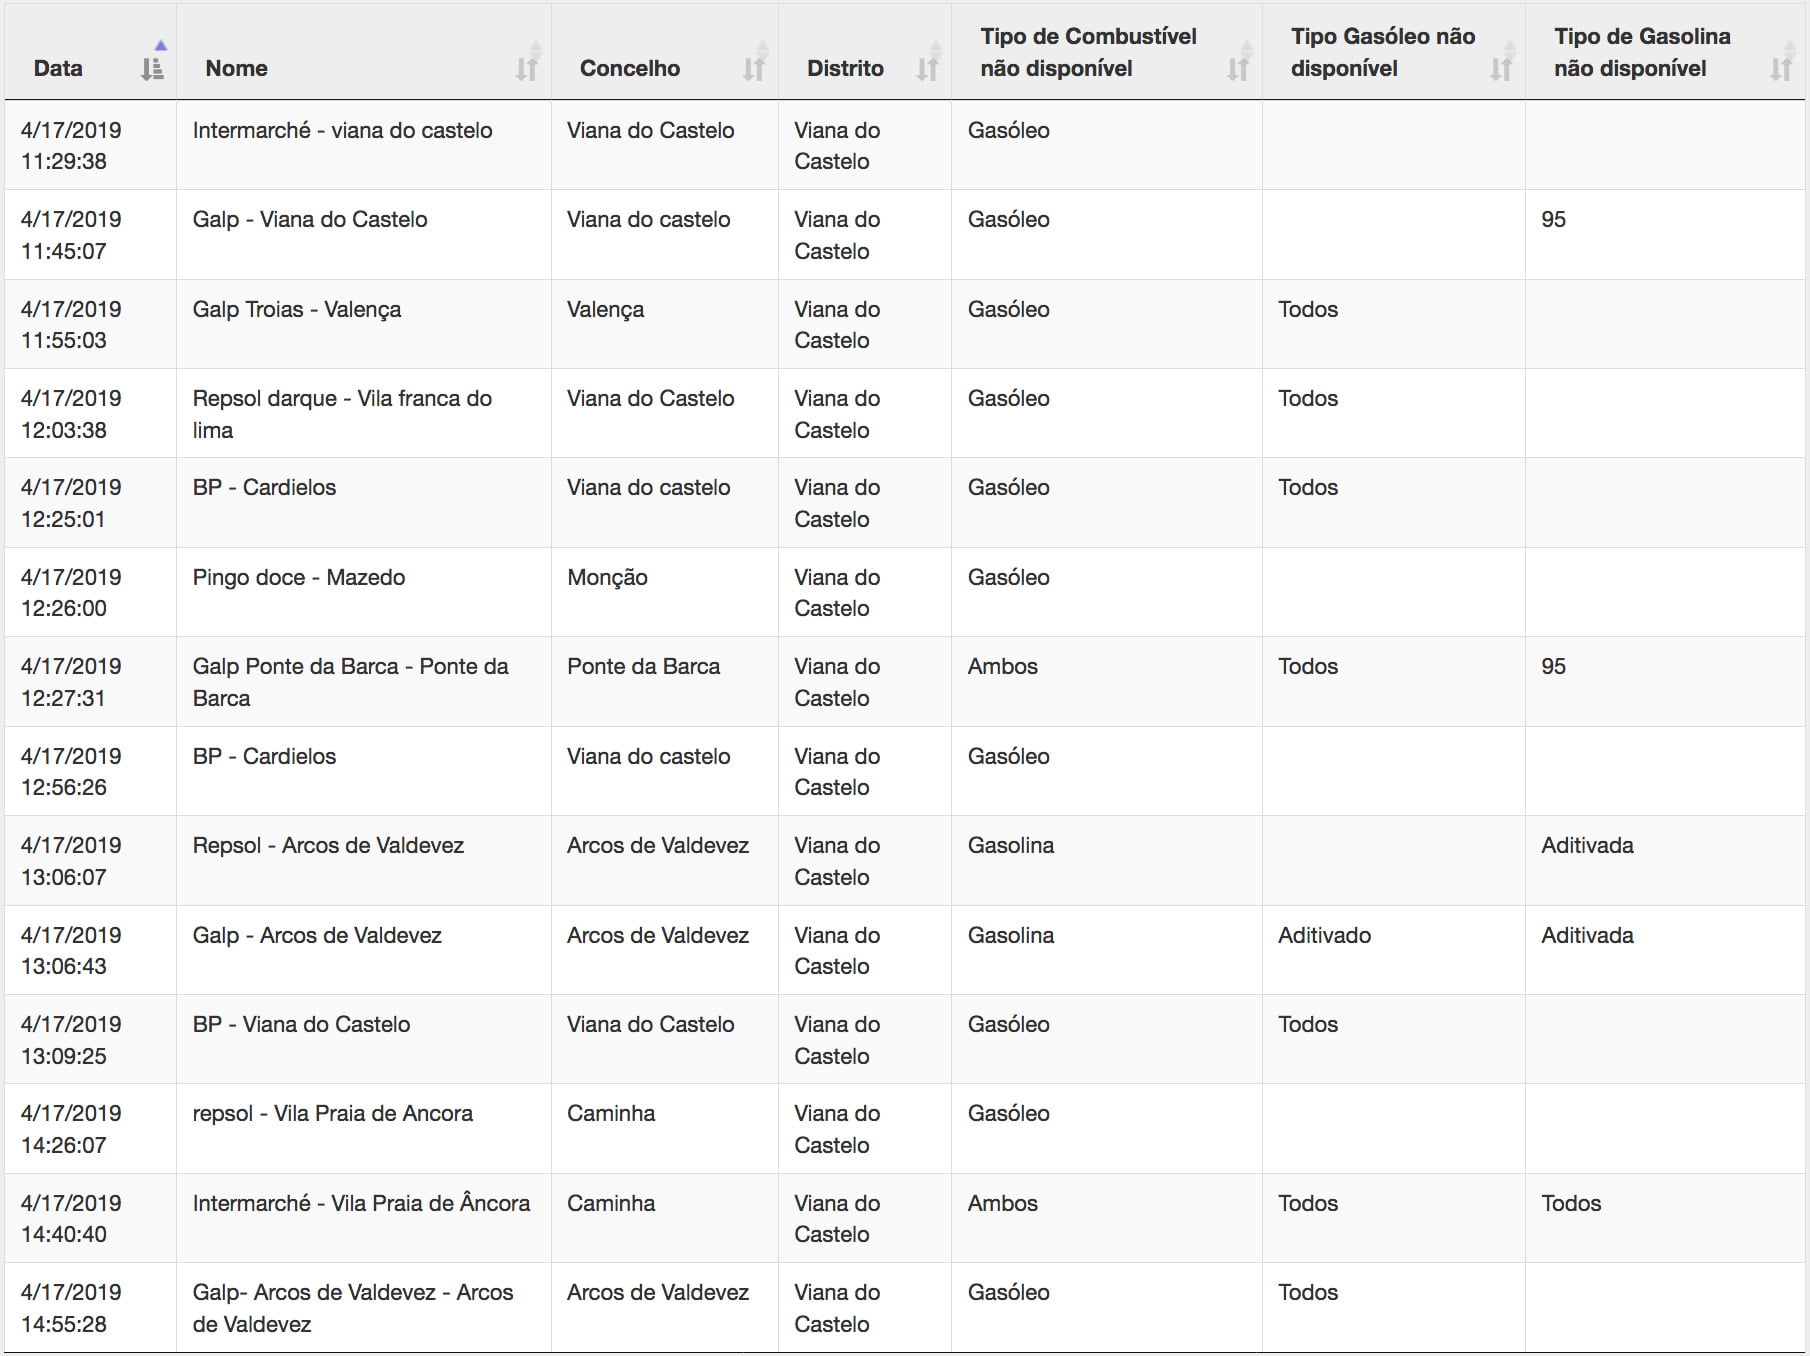
Task: Click the 14:26:07 timestamp cell
Action: pyautogui.click(x=64, y=1145)
